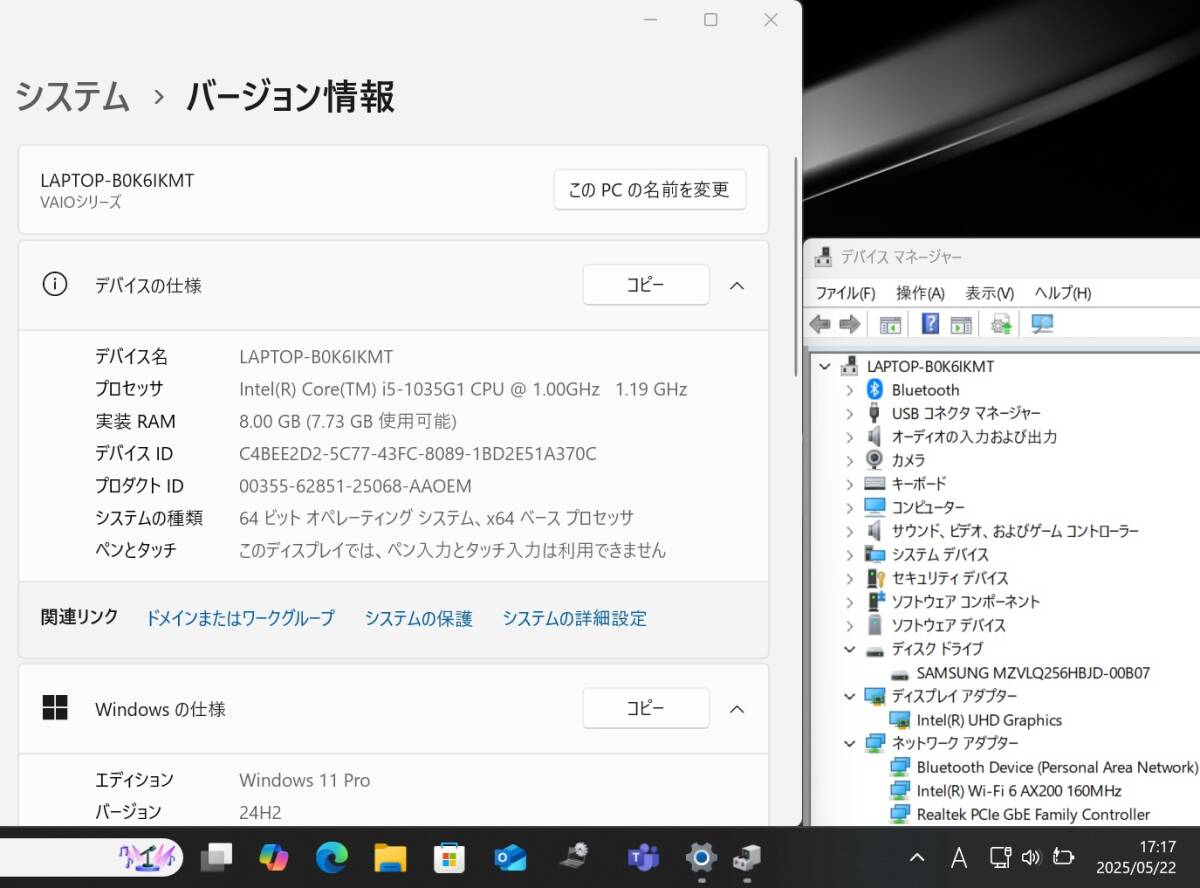
Task: Collapse the LAPTOP-B0K6IKMT root tree node
Action: click(825, 366)
